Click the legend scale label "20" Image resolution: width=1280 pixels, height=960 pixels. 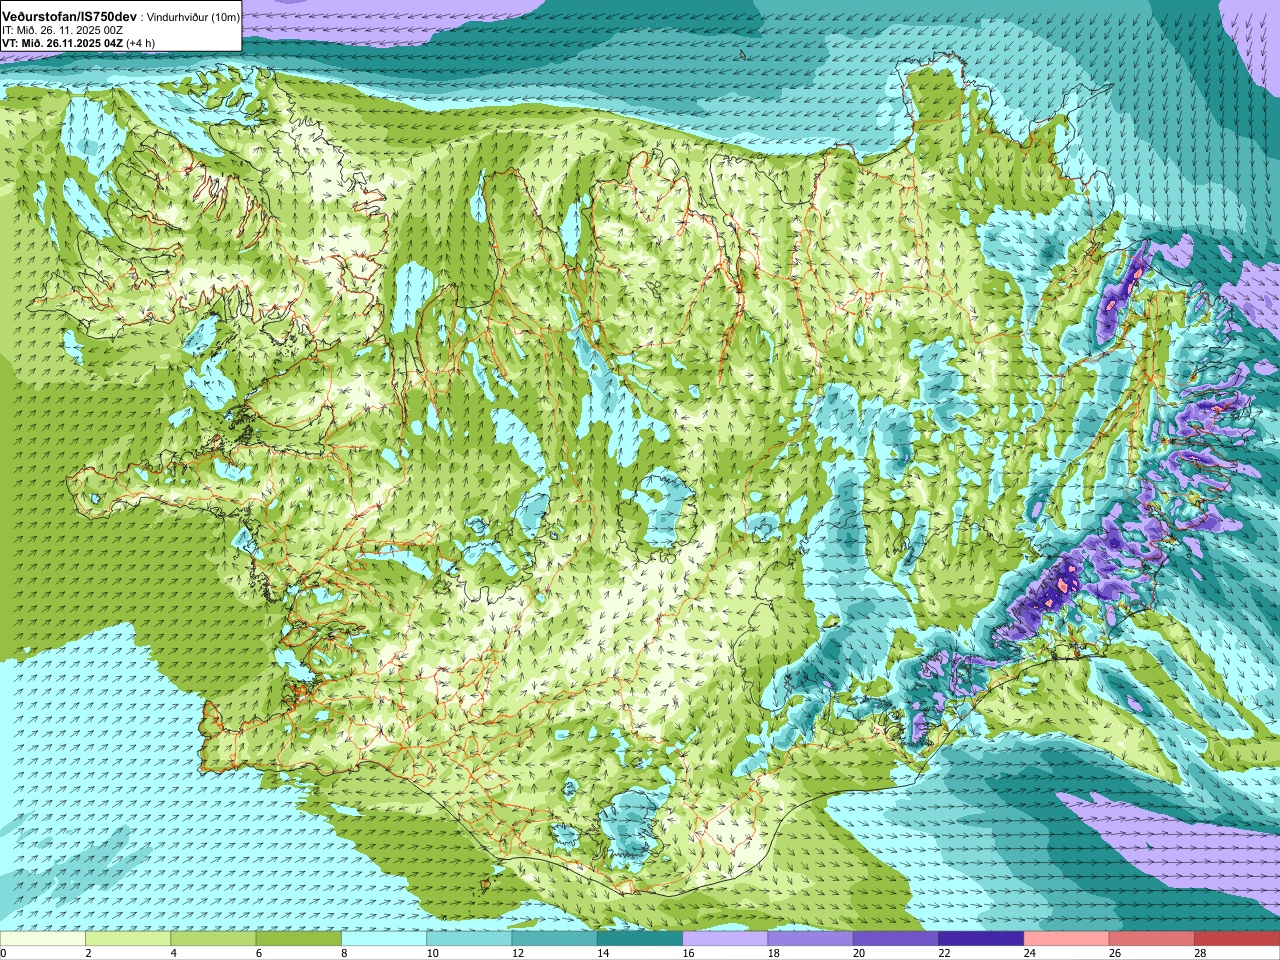coord(859,953)
